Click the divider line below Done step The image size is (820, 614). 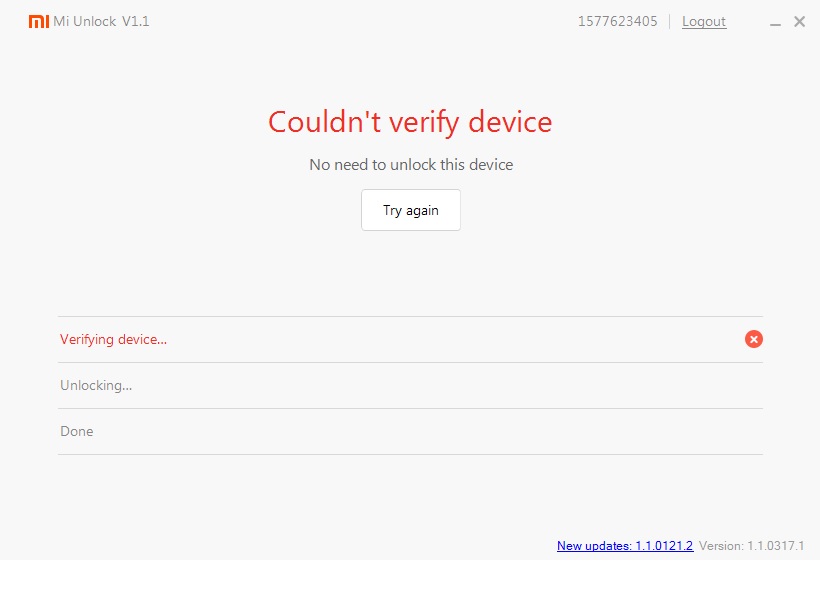coord(410,454)
